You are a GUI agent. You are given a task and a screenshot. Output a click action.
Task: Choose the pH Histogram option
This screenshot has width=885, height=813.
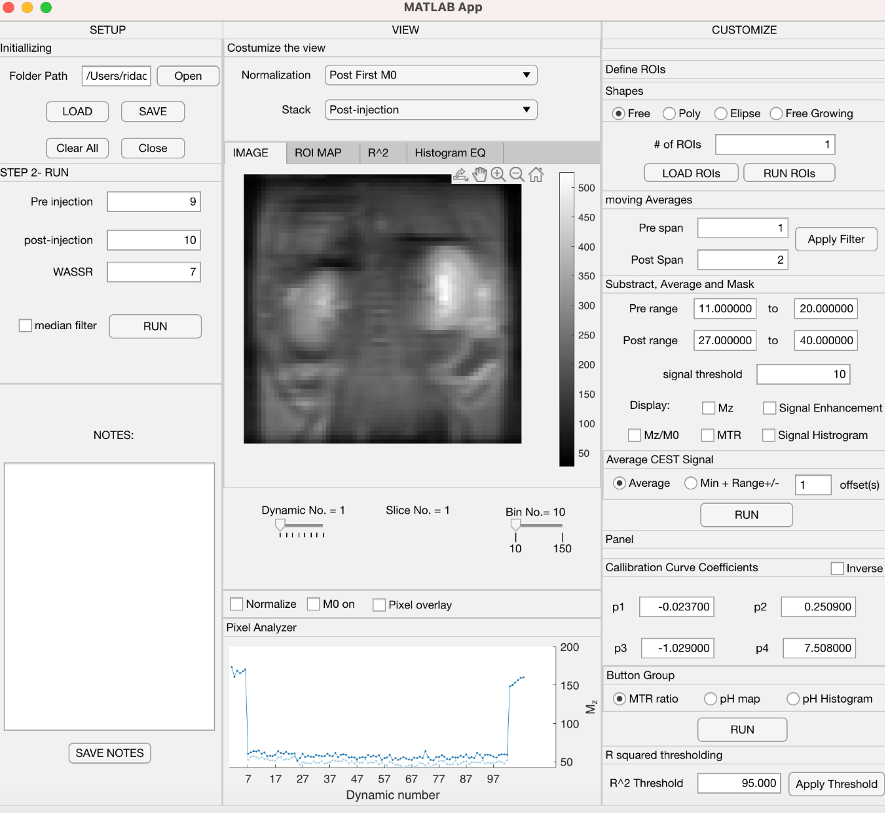(793, 699)
